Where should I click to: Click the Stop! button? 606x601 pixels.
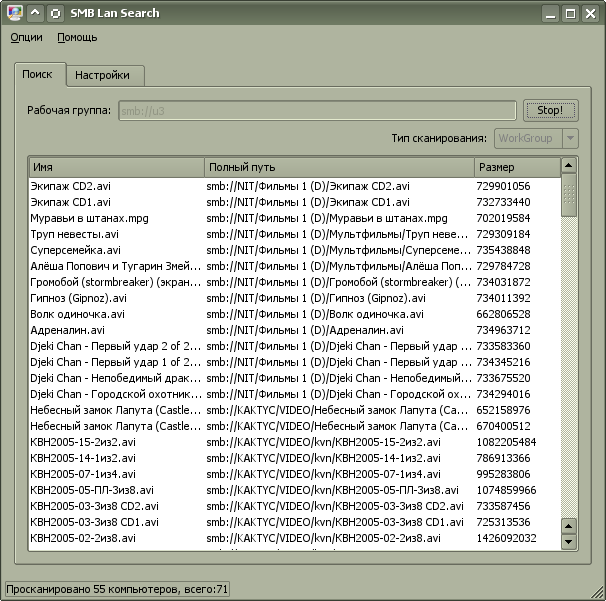click(550, 110)
